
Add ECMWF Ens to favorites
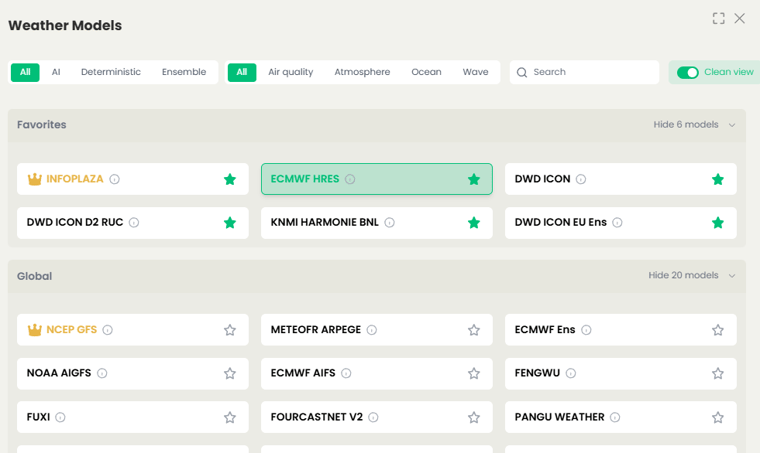718,330
